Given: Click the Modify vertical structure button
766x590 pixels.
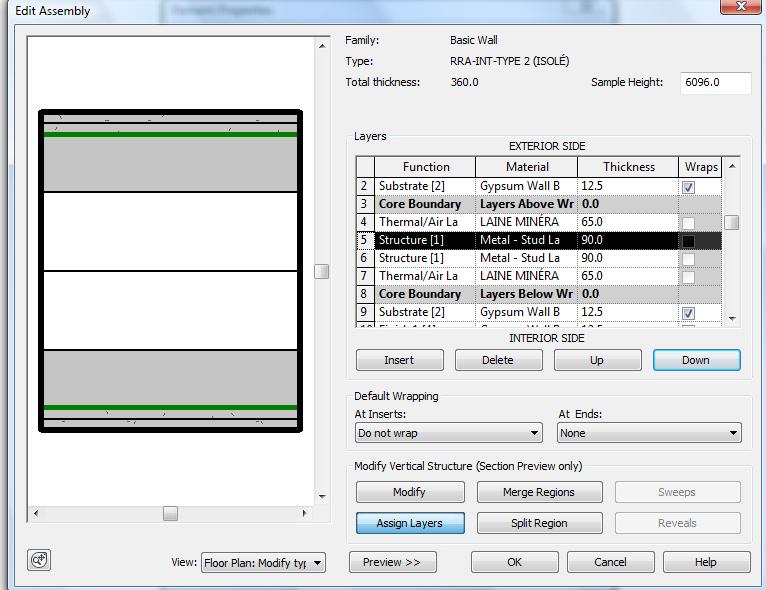Looking at the screenshot, I should (410, 492).
